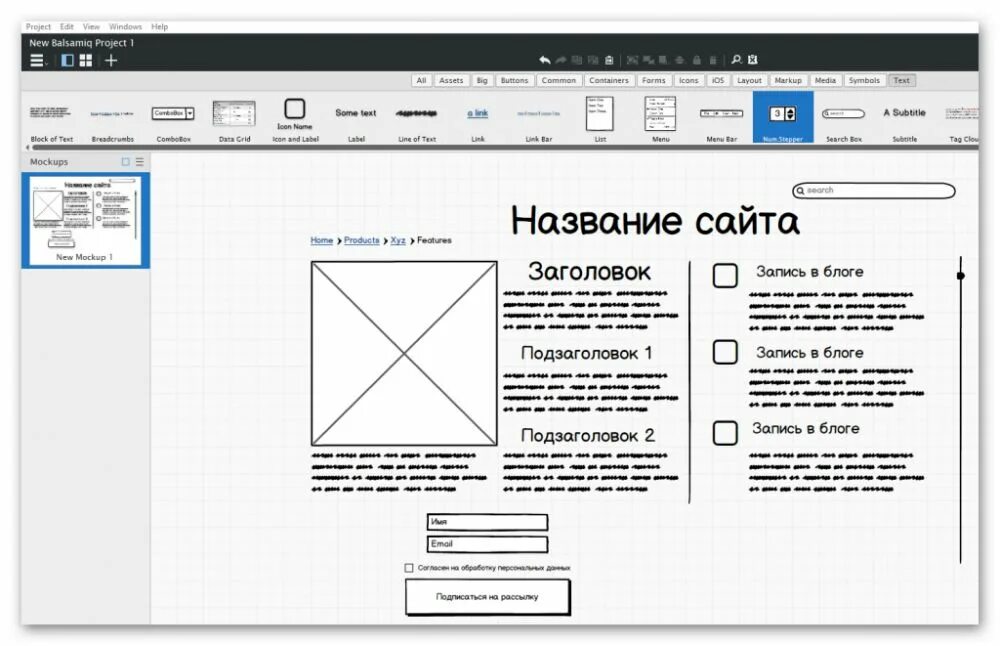This screenshot has width=1000, height=646.
Task: Click the Undo arrow
Action: click(x=544, y=60)
